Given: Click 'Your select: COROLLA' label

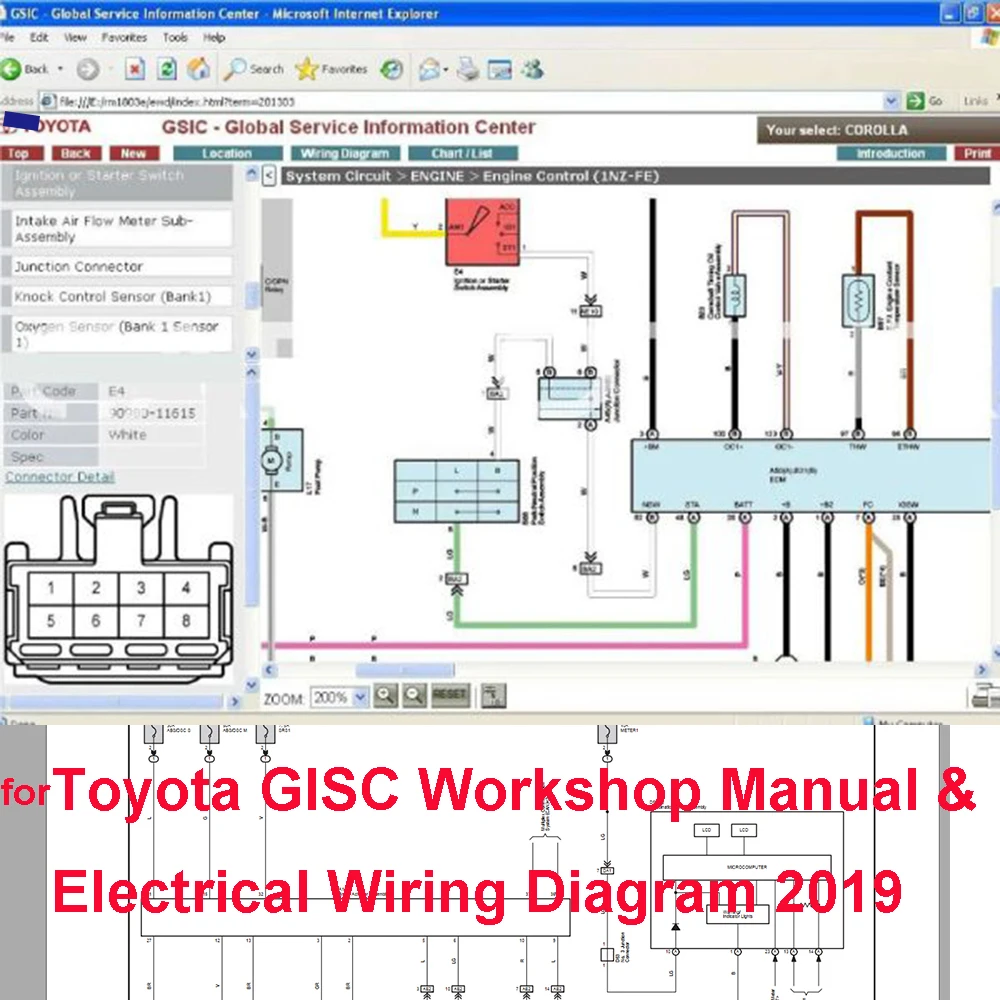Looking at the screenshot, I should click(x=837, y=130).
